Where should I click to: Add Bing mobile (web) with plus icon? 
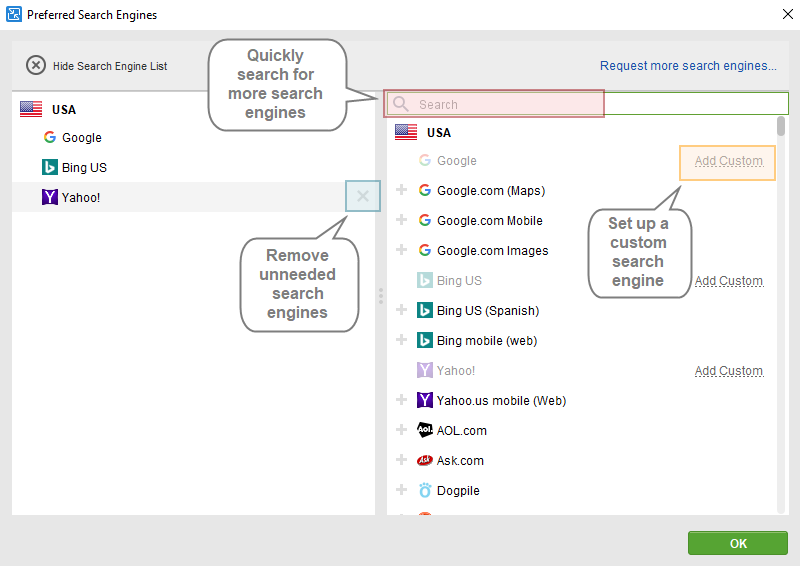[402, 340]
